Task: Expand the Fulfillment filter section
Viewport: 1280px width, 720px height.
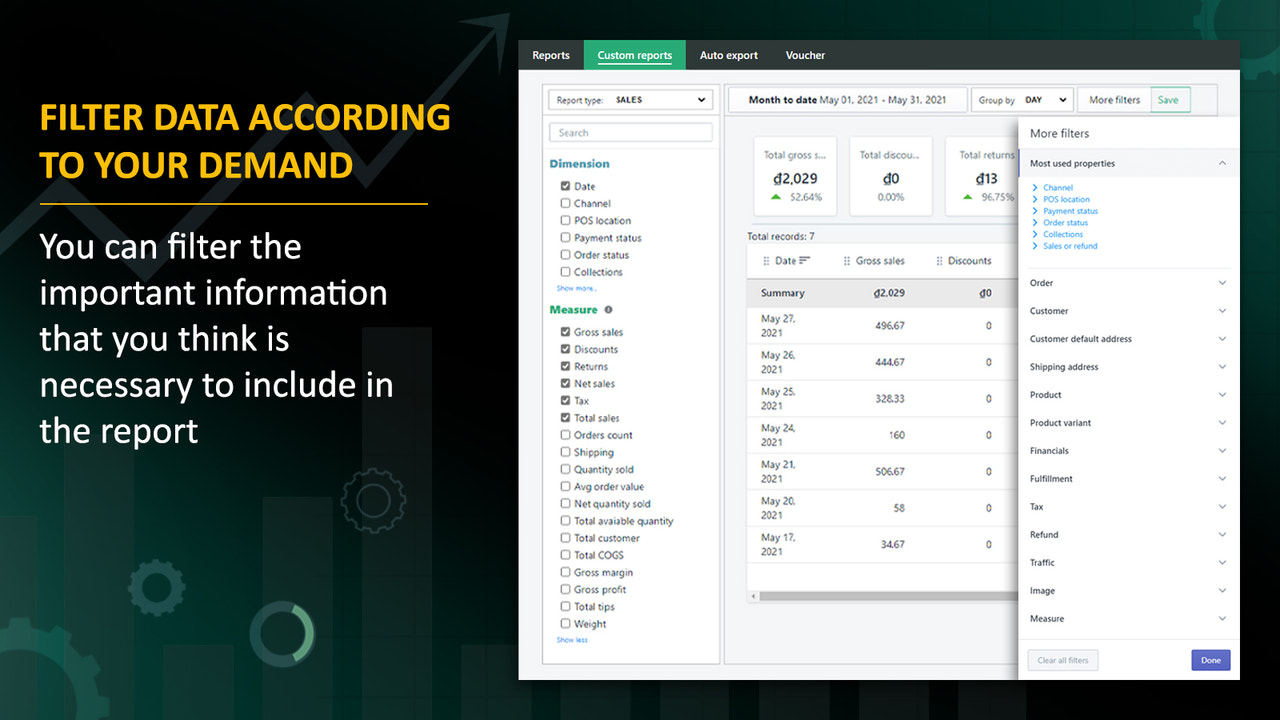Action: 1128,479
